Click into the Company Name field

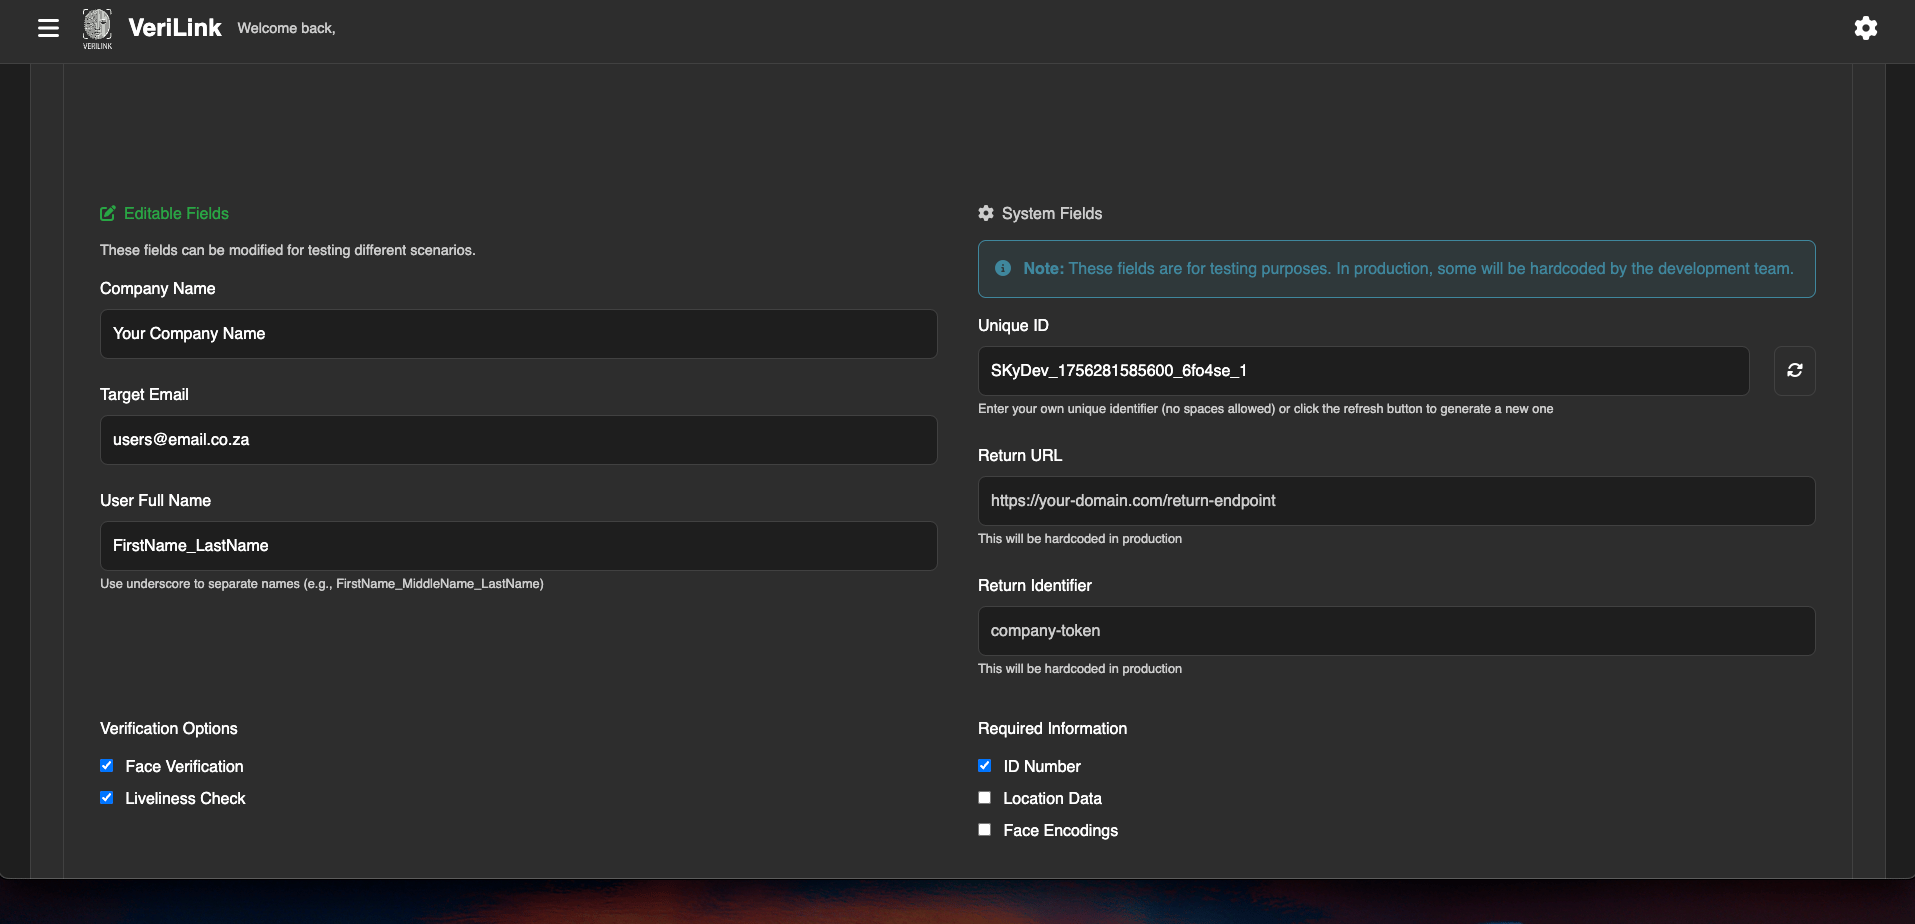[518, 334]
